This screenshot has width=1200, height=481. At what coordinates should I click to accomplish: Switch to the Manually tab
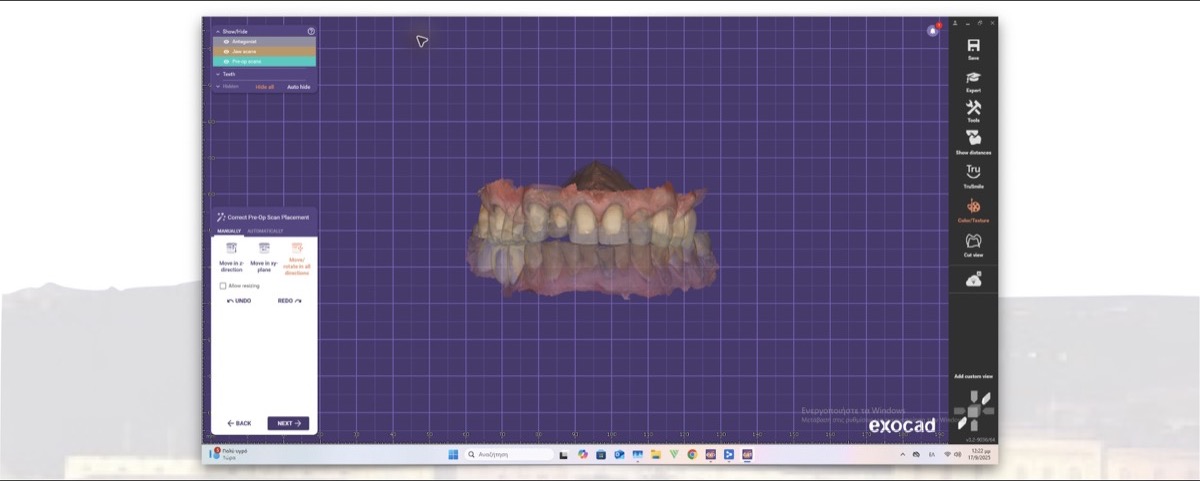(230, 231)
